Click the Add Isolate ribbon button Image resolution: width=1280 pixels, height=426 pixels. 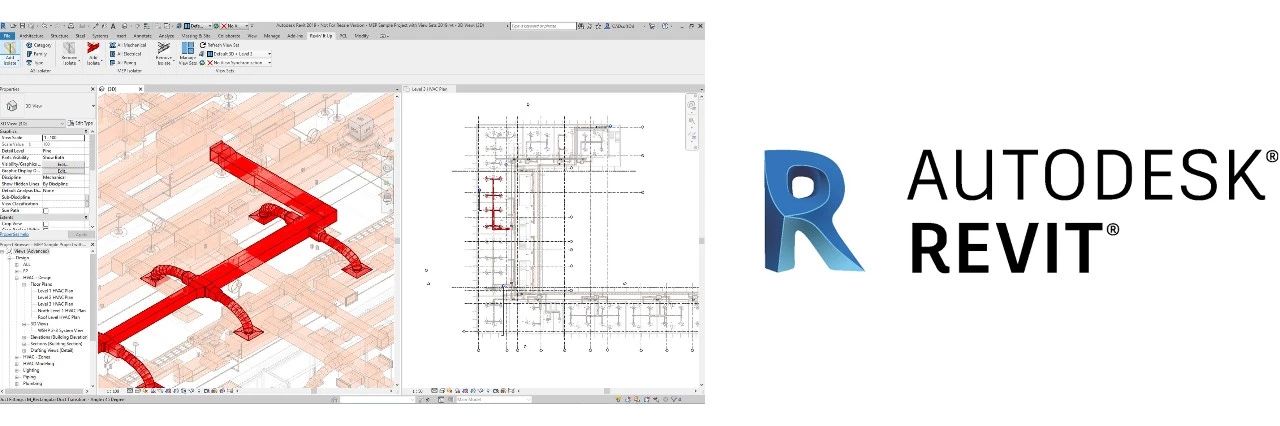point(11,56)
